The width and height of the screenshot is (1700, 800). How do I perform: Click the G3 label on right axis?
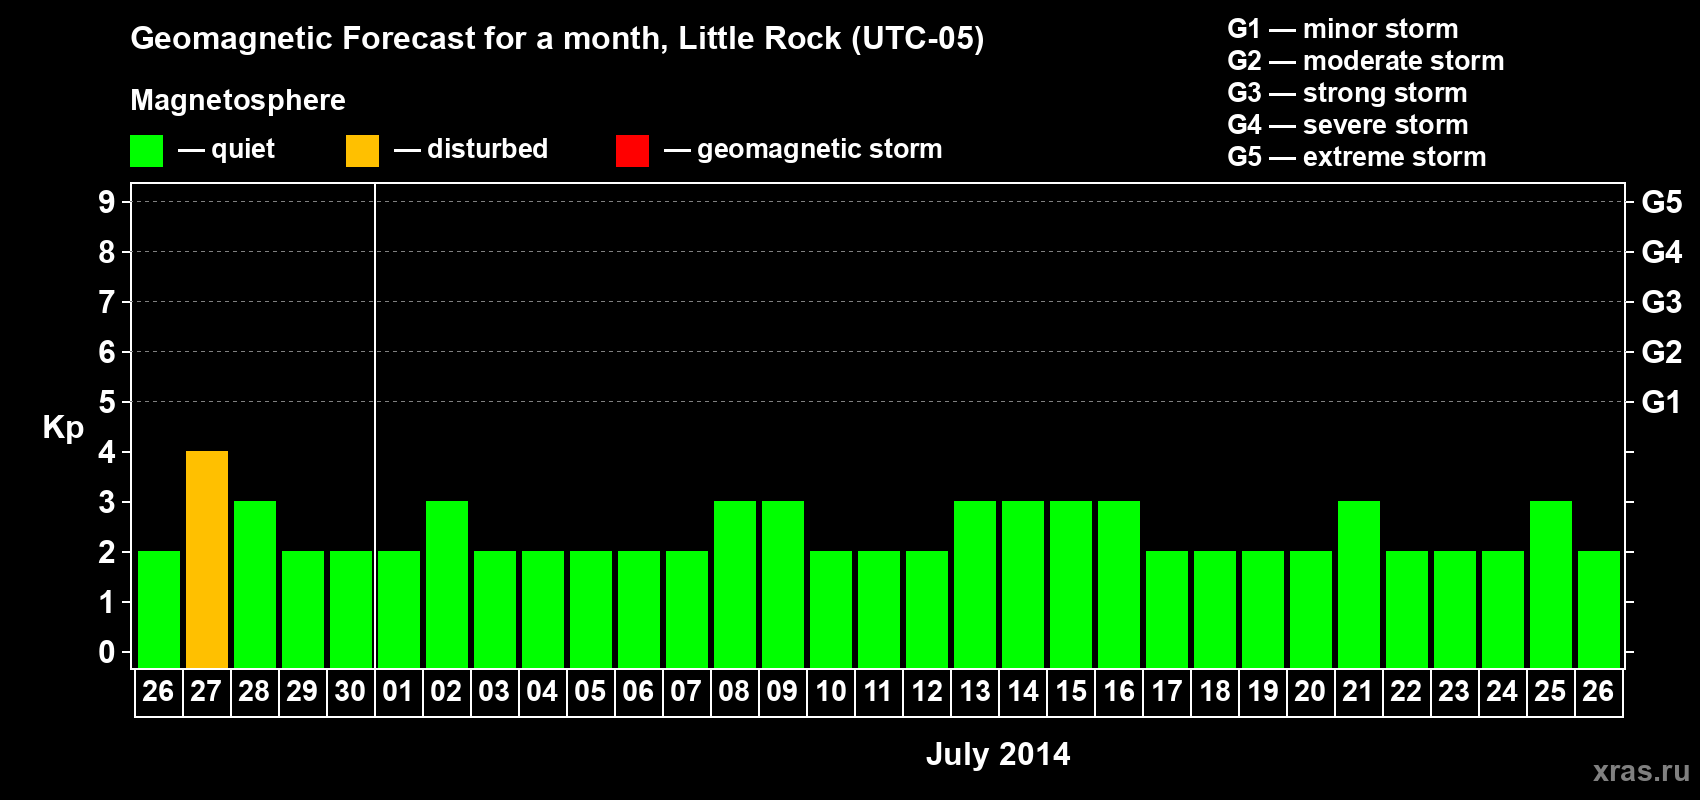pyautogui.click(x=1661, y=302)
